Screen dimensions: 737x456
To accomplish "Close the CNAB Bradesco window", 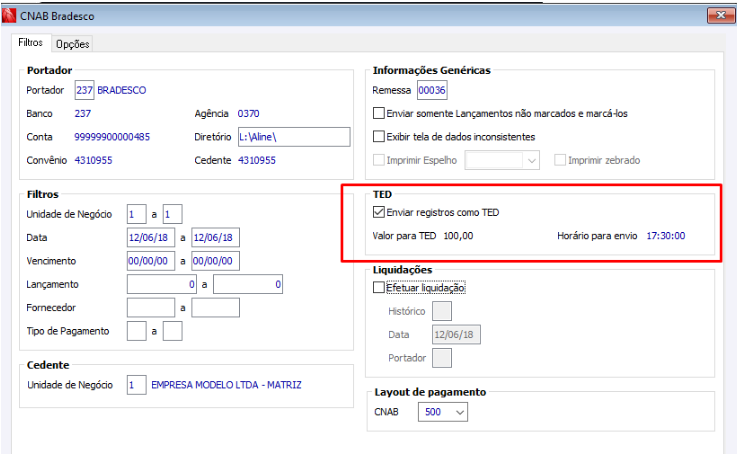I will (721, 15).
